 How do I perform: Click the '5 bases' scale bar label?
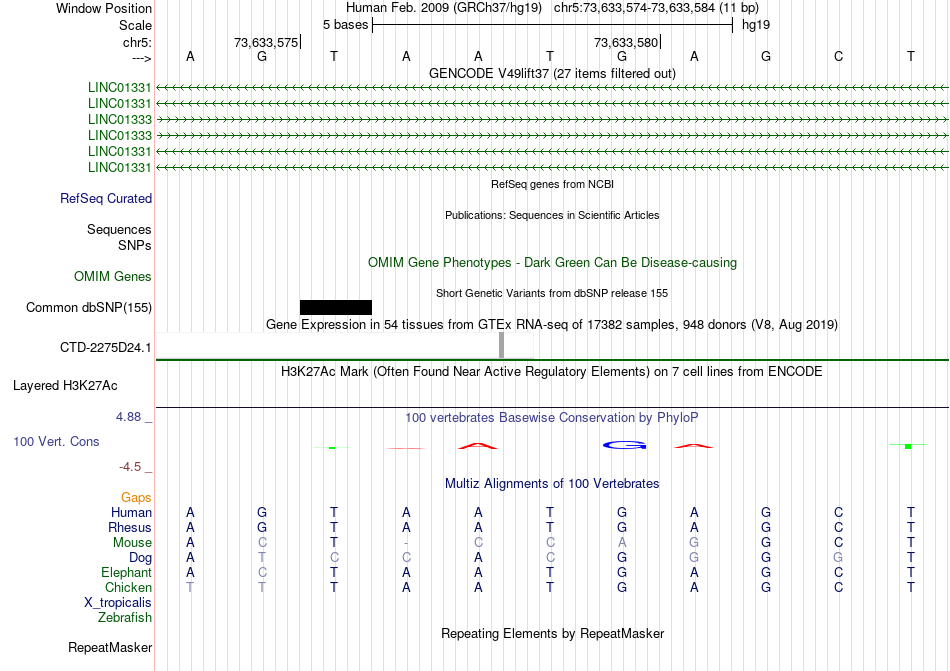coord(345,25)
